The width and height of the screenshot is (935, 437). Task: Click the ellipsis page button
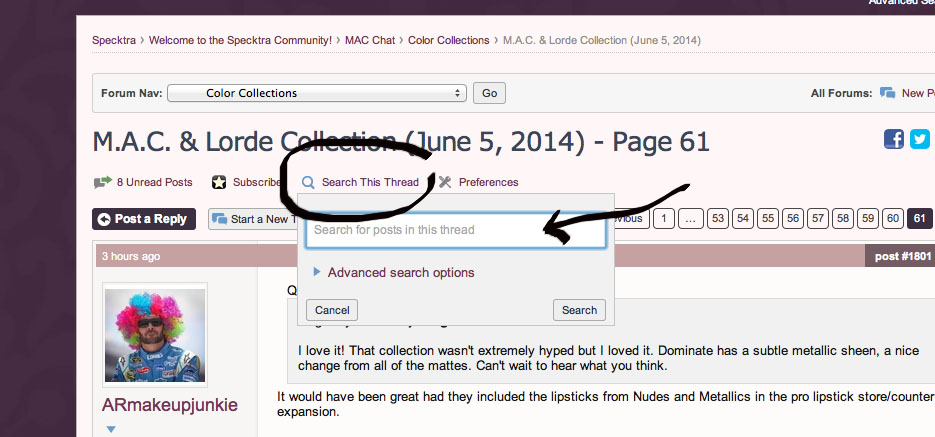click(x=691, y=219)
